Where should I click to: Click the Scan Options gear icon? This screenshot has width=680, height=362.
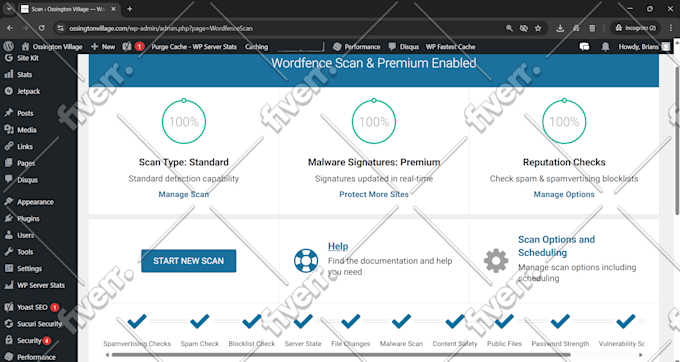click(x=496, y=261)
